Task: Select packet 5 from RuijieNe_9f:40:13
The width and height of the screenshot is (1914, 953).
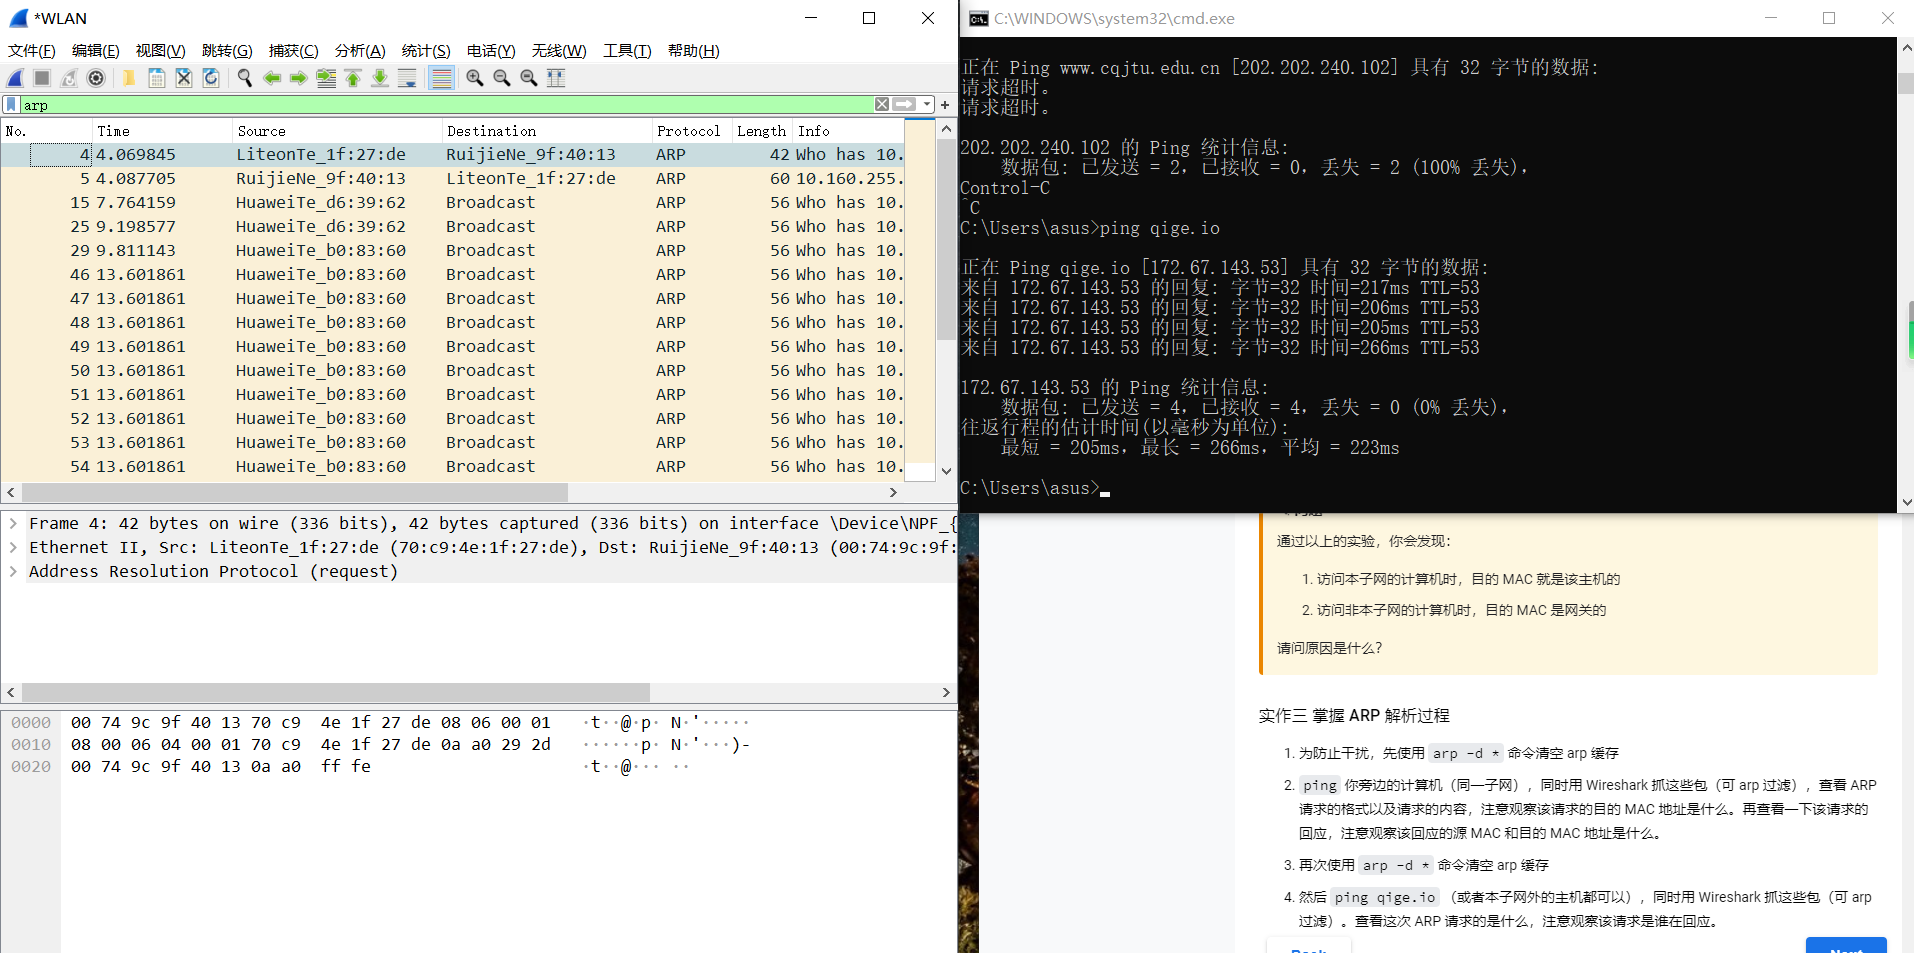Action: 453,178
